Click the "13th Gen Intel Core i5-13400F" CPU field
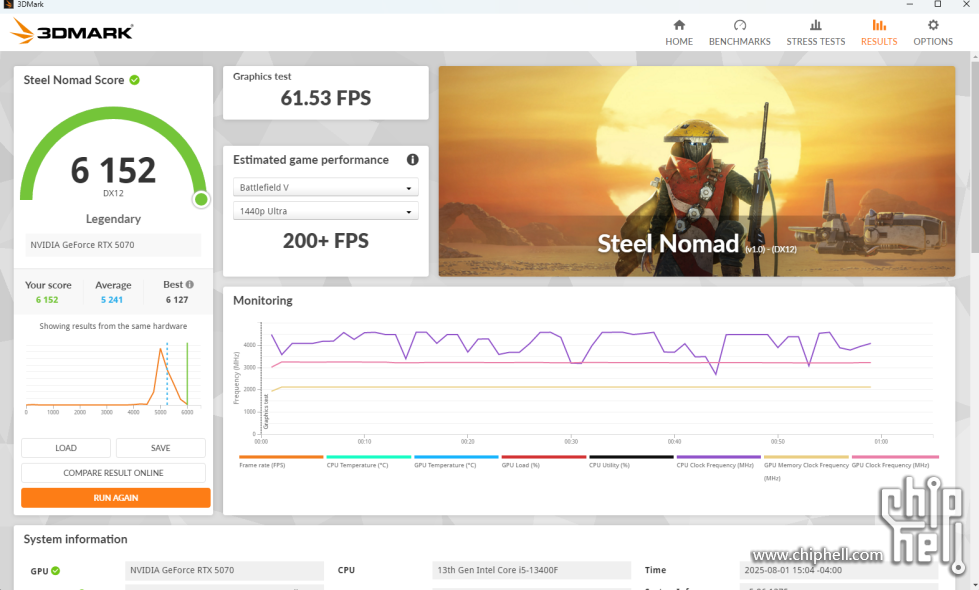979x590 pixels. 531,570
